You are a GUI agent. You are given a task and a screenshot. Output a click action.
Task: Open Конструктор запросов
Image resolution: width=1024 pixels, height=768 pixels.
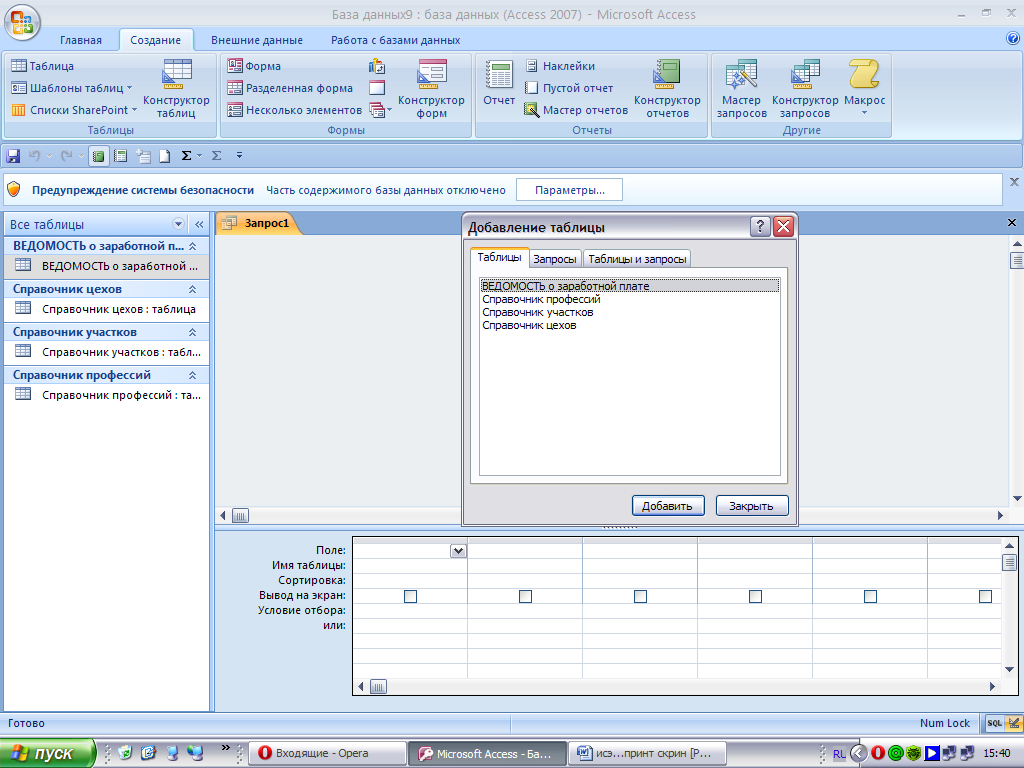tap(805, 88)
